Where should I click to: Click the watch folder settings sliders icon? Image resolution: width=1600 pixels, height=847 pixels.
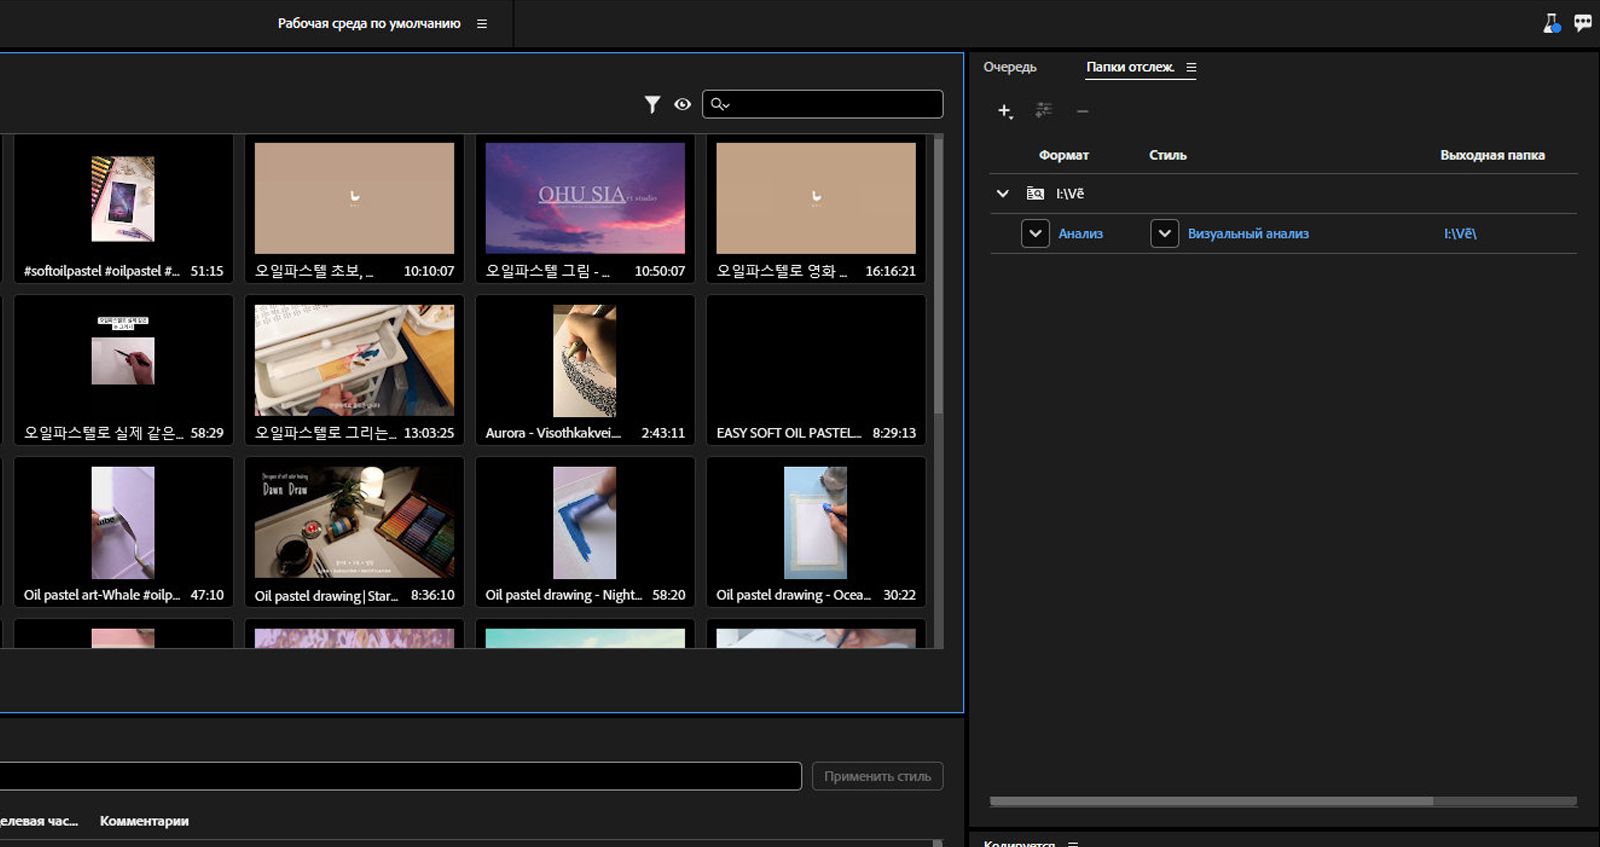(x=1043, y=111)
